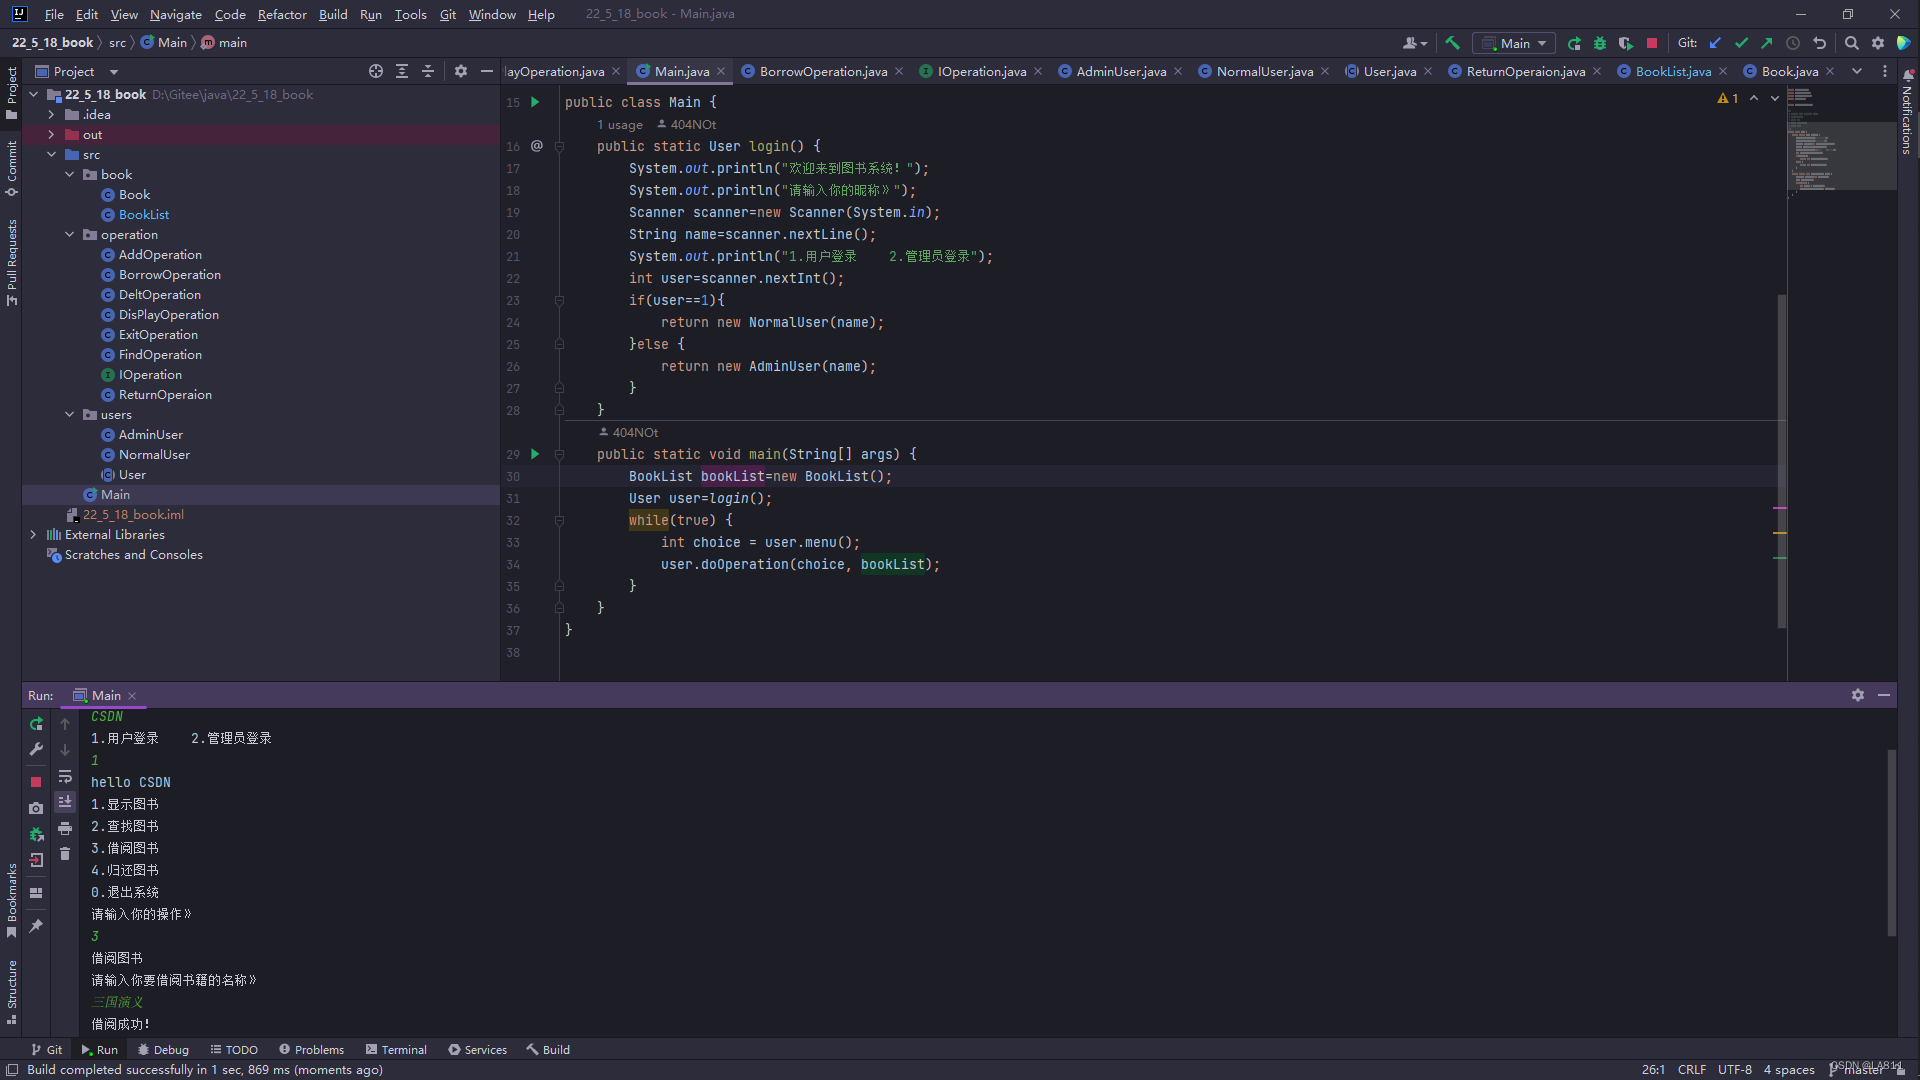Open the Terminal tool window button
Image resolution: width=1920 pixels, height=1080 pixels.
tap(396, 1049)
